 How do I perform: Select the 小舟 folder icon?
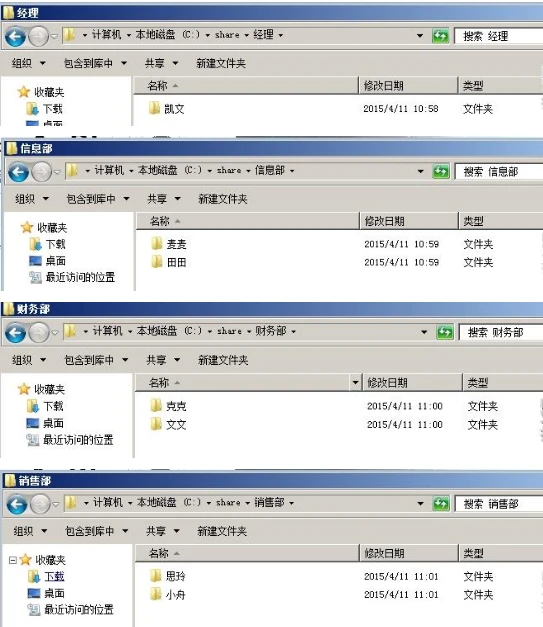tap(156, 594)
